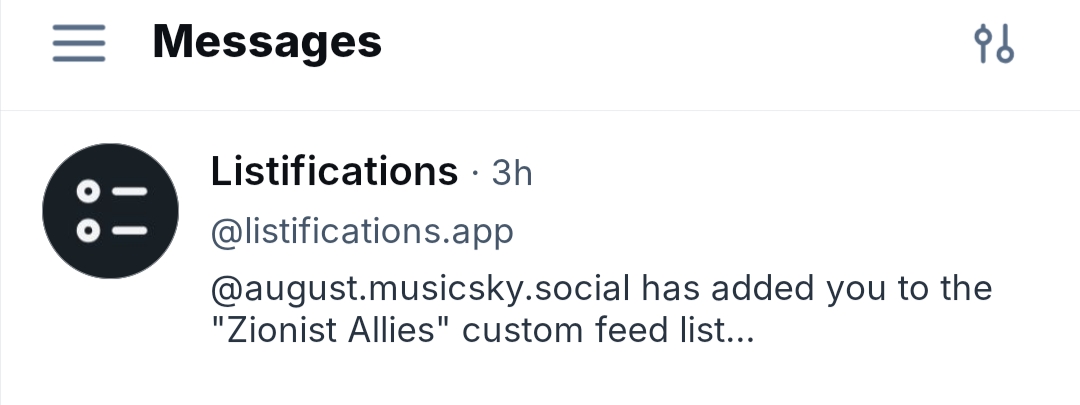This screenshot has width=1080, height=405.
Task: Open message mentioning @august.musicsky.social
Action: coord(421,289)
